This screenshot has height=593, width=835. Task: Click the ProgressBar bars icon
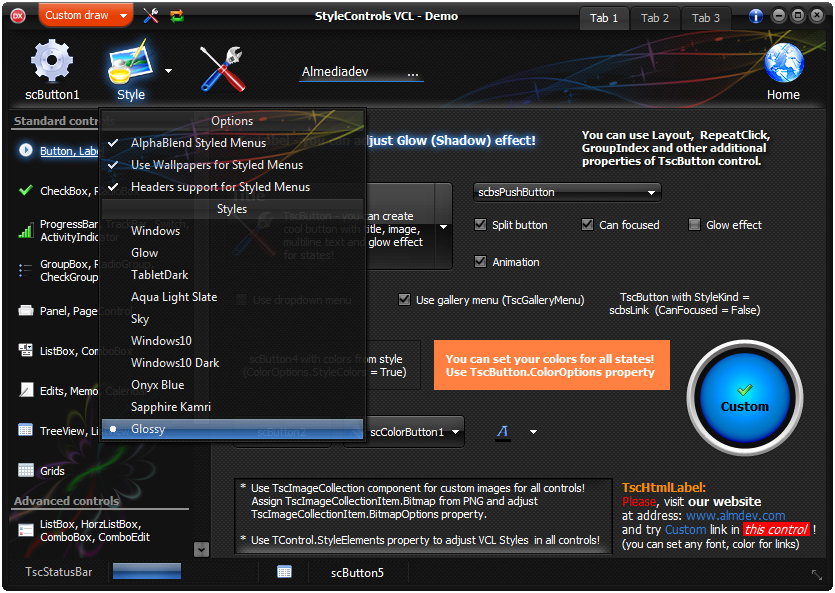point(25,230)
